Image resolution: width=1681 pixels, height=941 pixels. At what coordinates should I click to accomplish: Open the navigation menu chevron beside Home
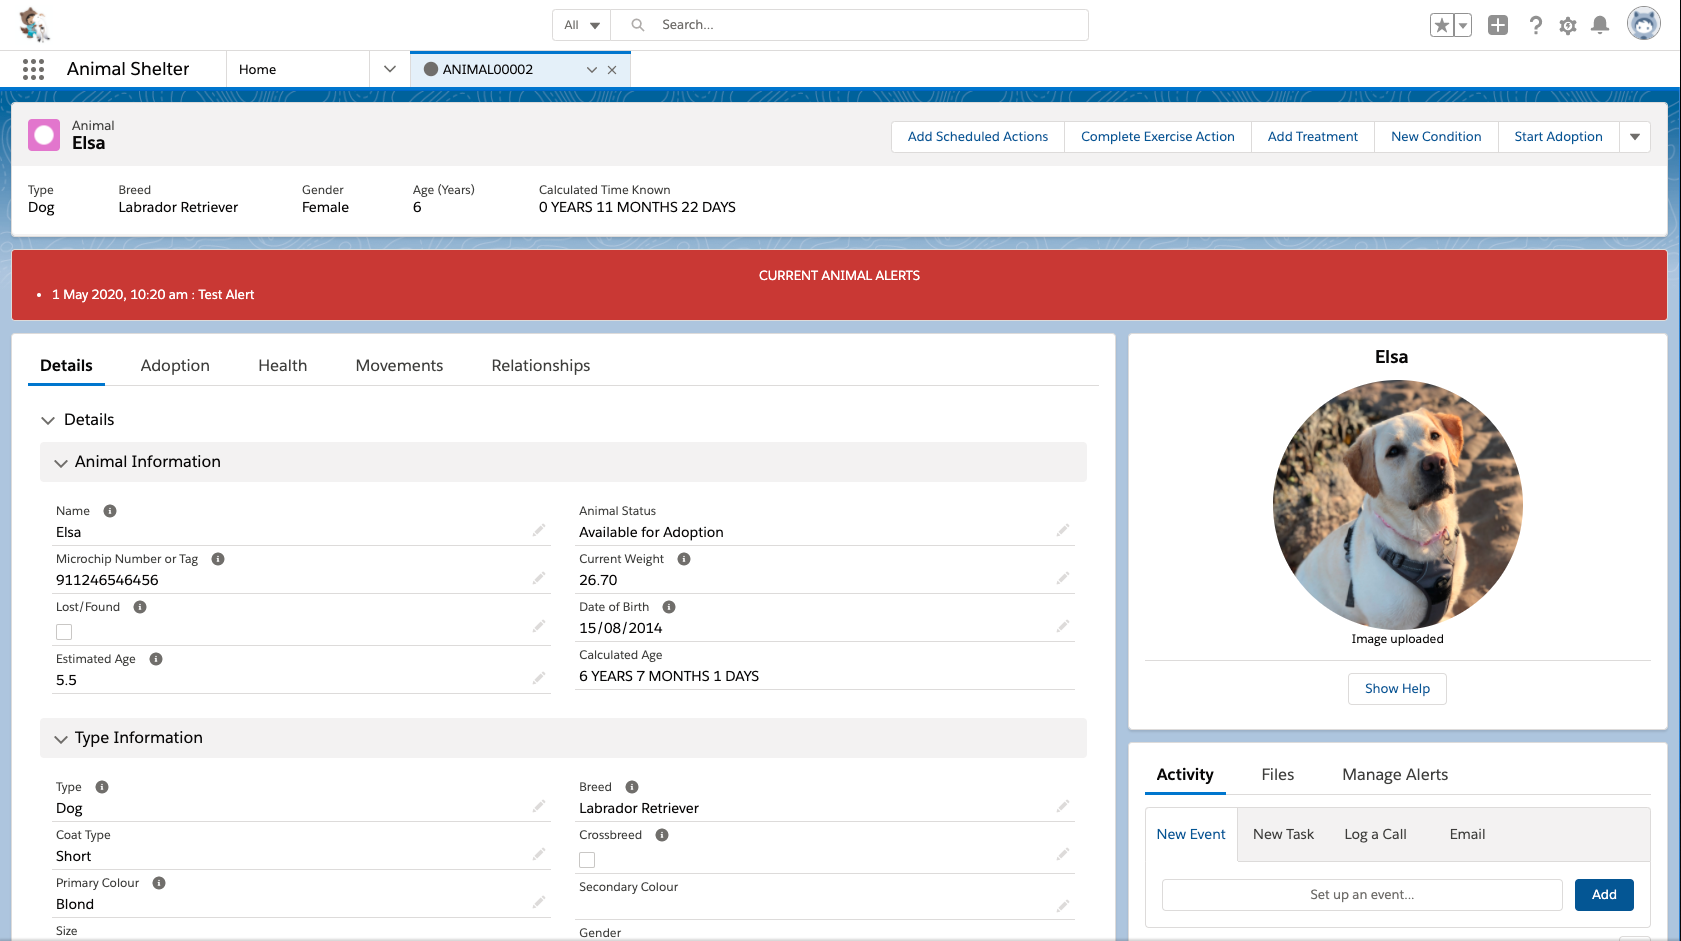pos(390,69)
